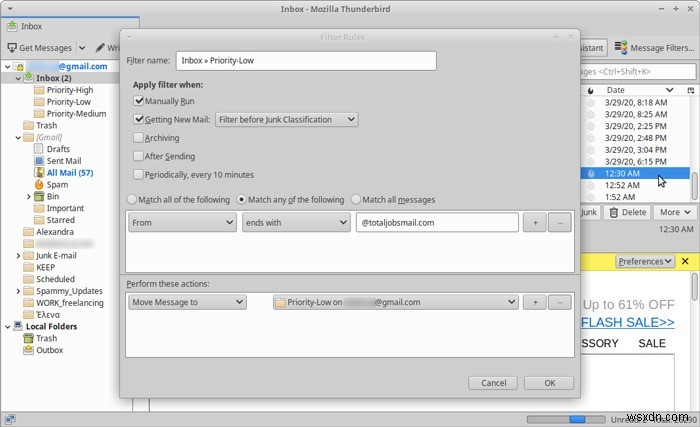Select Match all of the following
Image resolution: width=700 pixels, height=427 pixels.
tap(132, 200)
